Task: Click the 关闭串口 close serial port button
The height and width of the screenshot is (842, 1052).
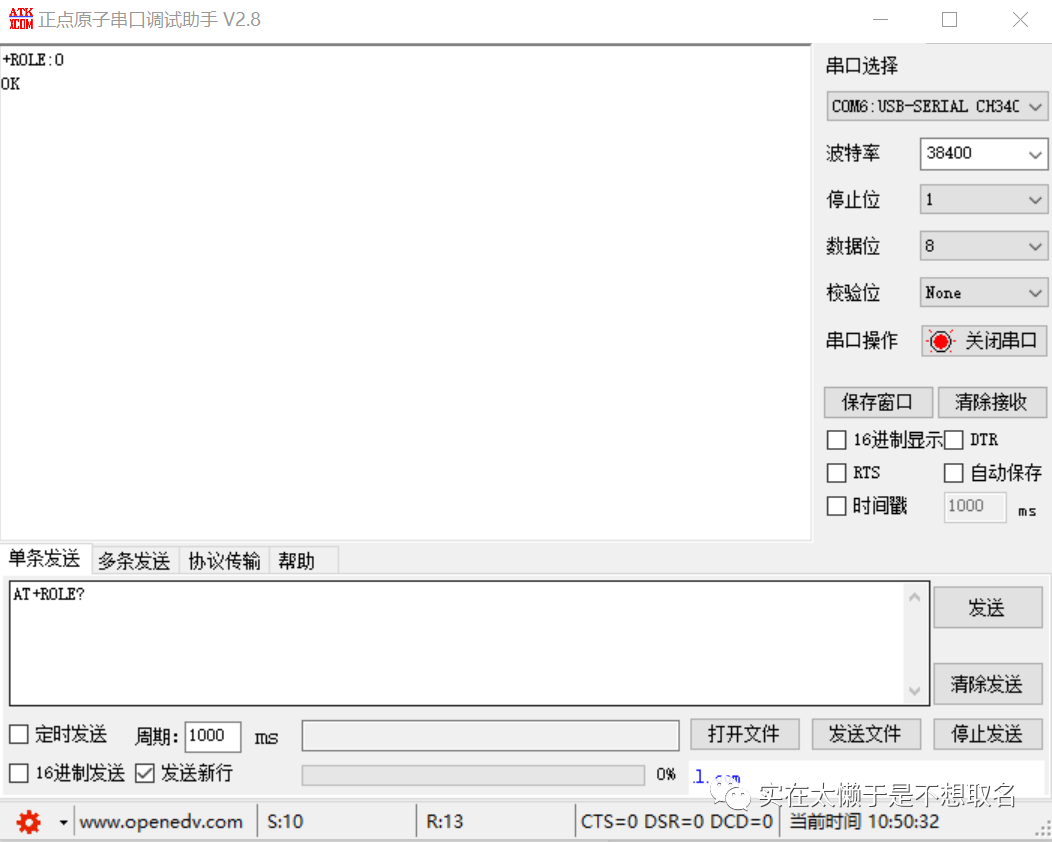Action: coord(984,341)
